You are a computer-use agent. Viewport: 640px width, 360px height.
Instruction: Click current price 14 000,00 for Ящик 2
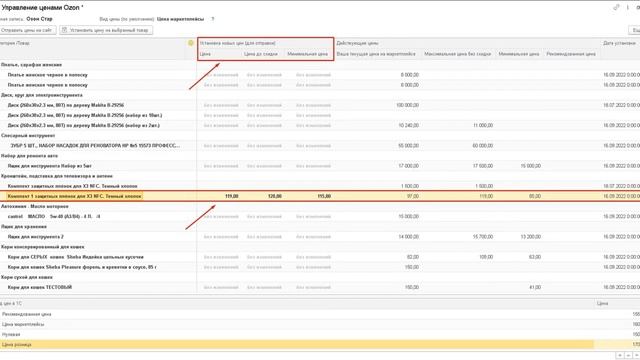point(409,237)
